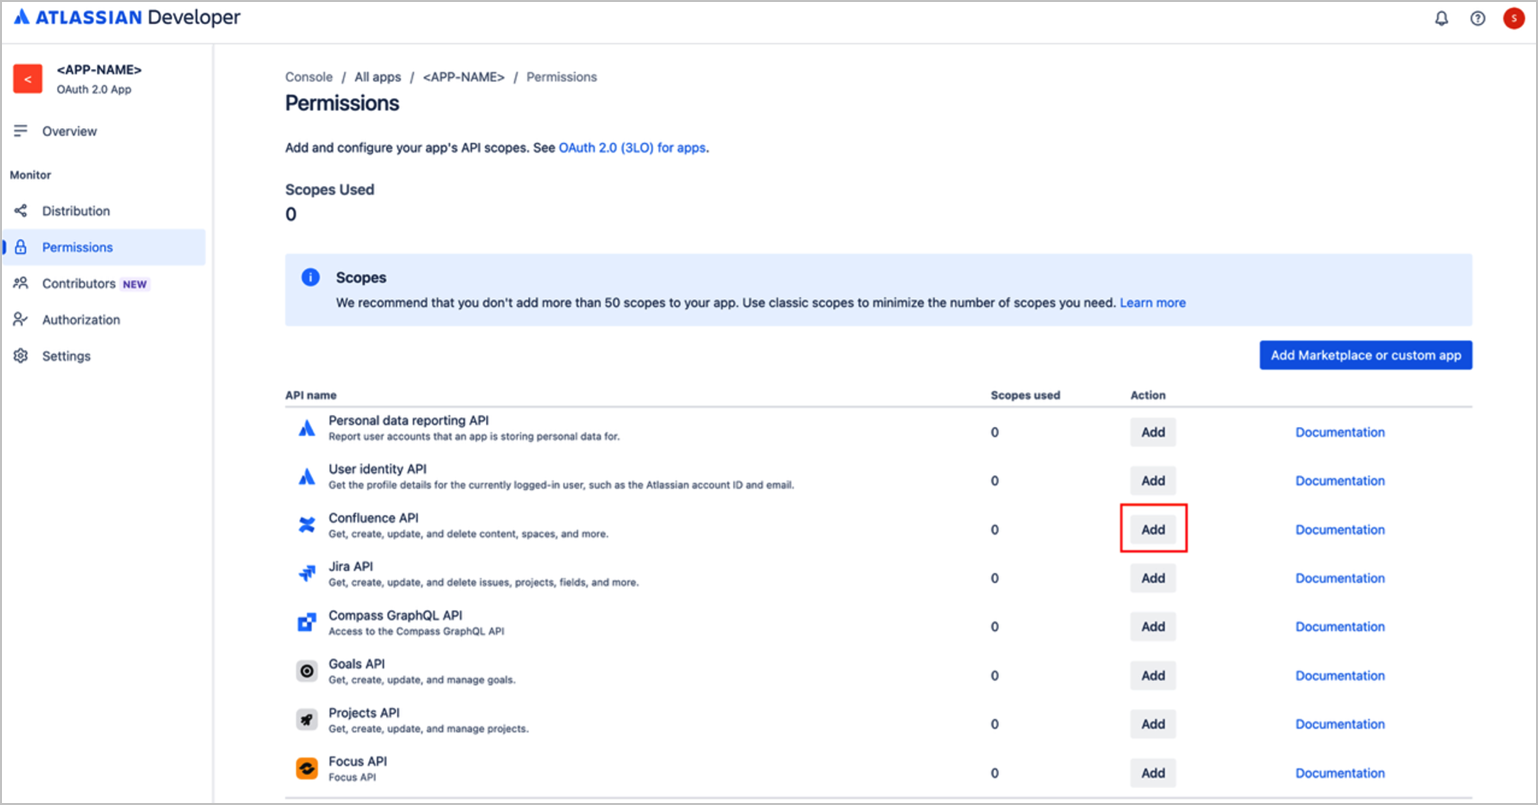Add the Compass GraphQL API
The image size is (1538, 805).
point(1153,627)
